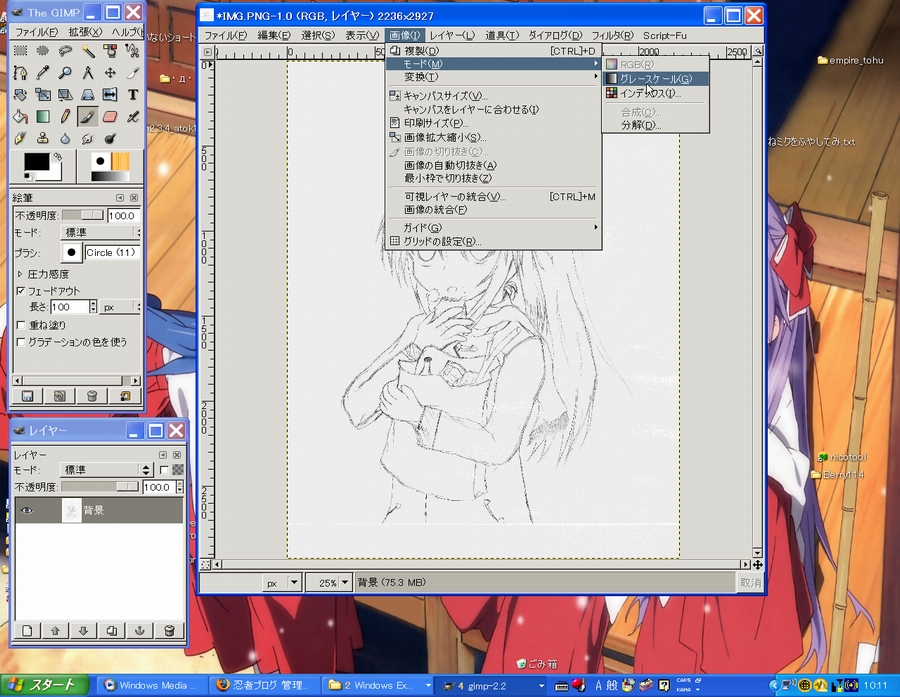Open キャンバスサイズ(V) menu item
The image size is (900, 697).
coord(494,96)
